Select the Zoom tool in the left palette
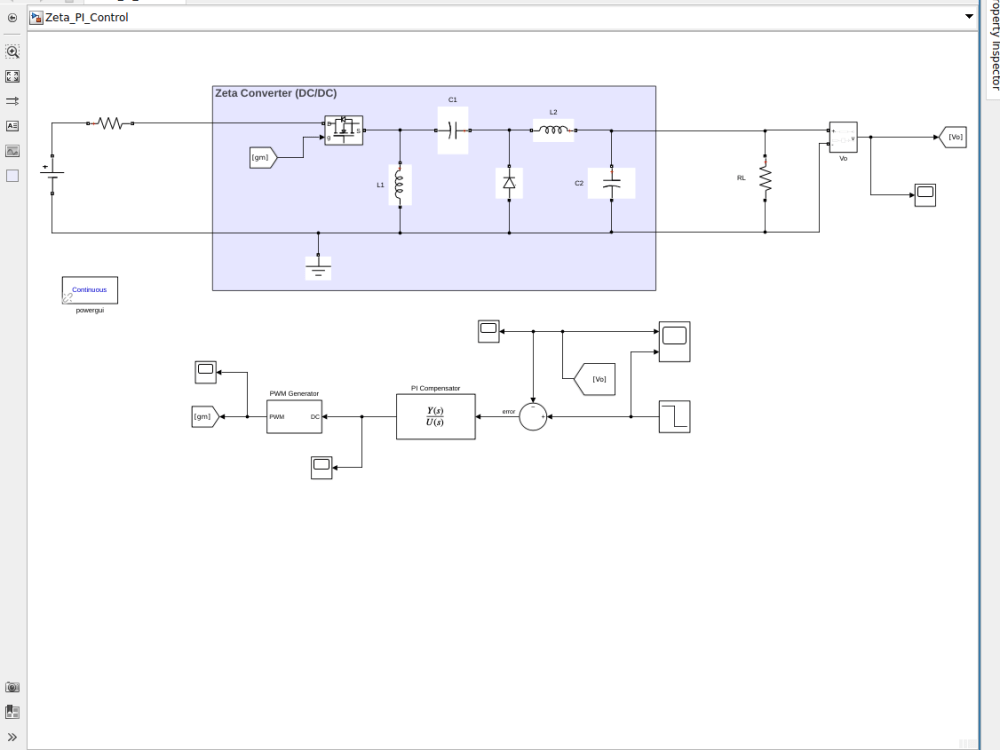Screen dimensions: 1000x750 click(x=12, y=51)
